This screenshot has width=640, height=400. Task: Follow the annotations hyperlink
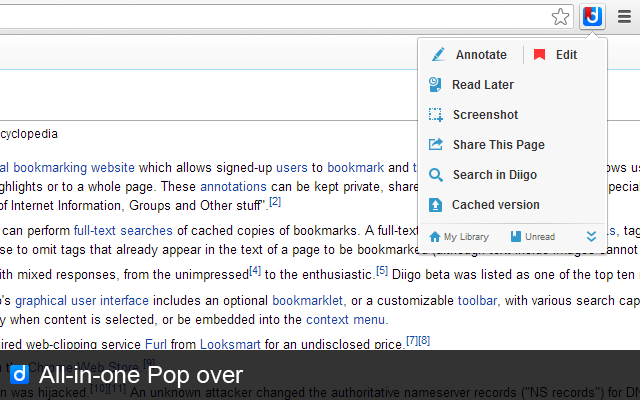point(233,187)
